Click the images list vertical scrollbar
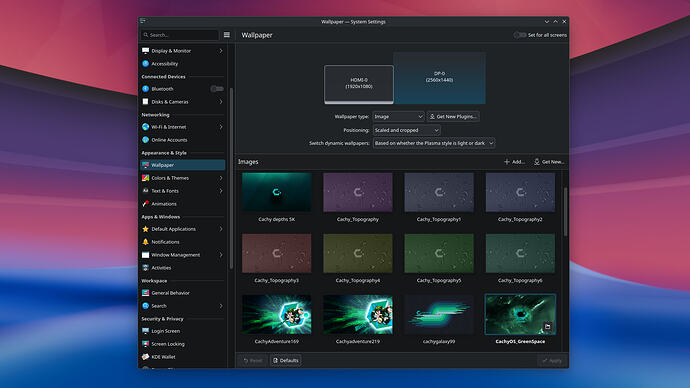Screen dimensions: 690x388 pos(565,211)
